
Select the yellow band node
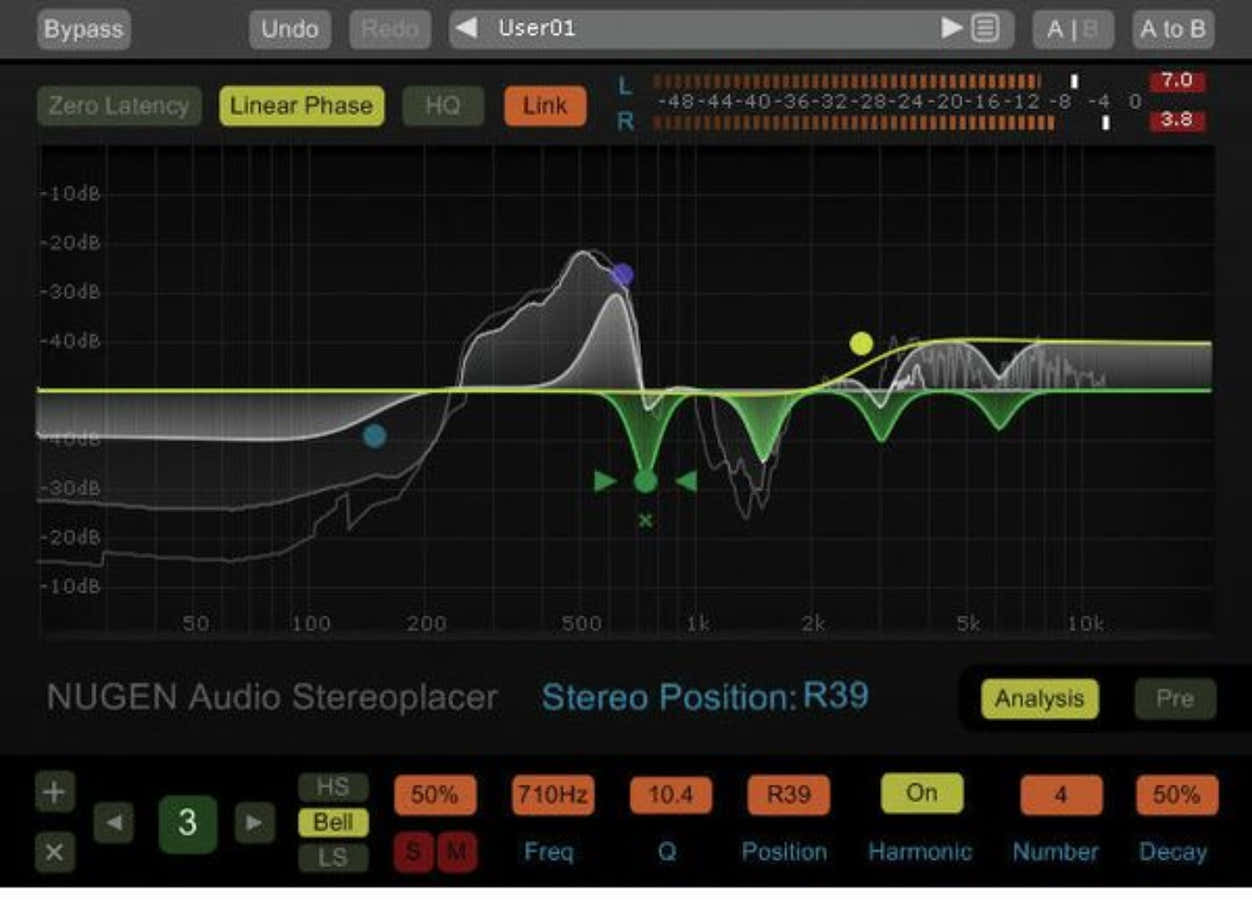coord(861,344)
